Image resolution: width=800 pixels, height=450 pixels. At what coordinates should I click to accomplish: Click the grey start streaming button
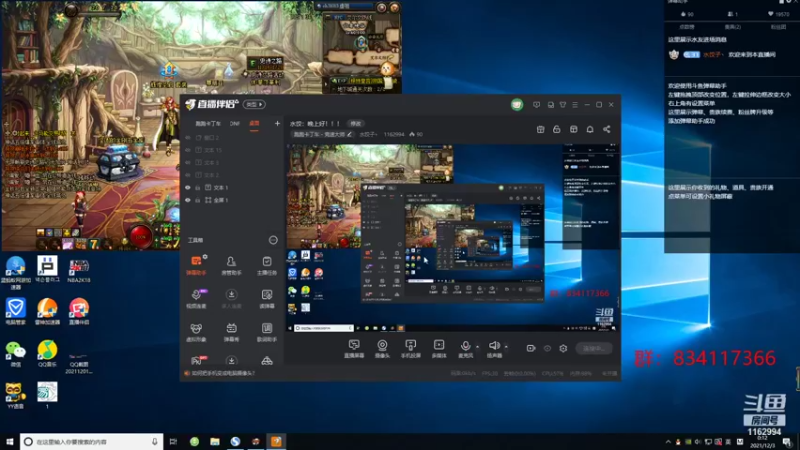[x=594, y=348]
